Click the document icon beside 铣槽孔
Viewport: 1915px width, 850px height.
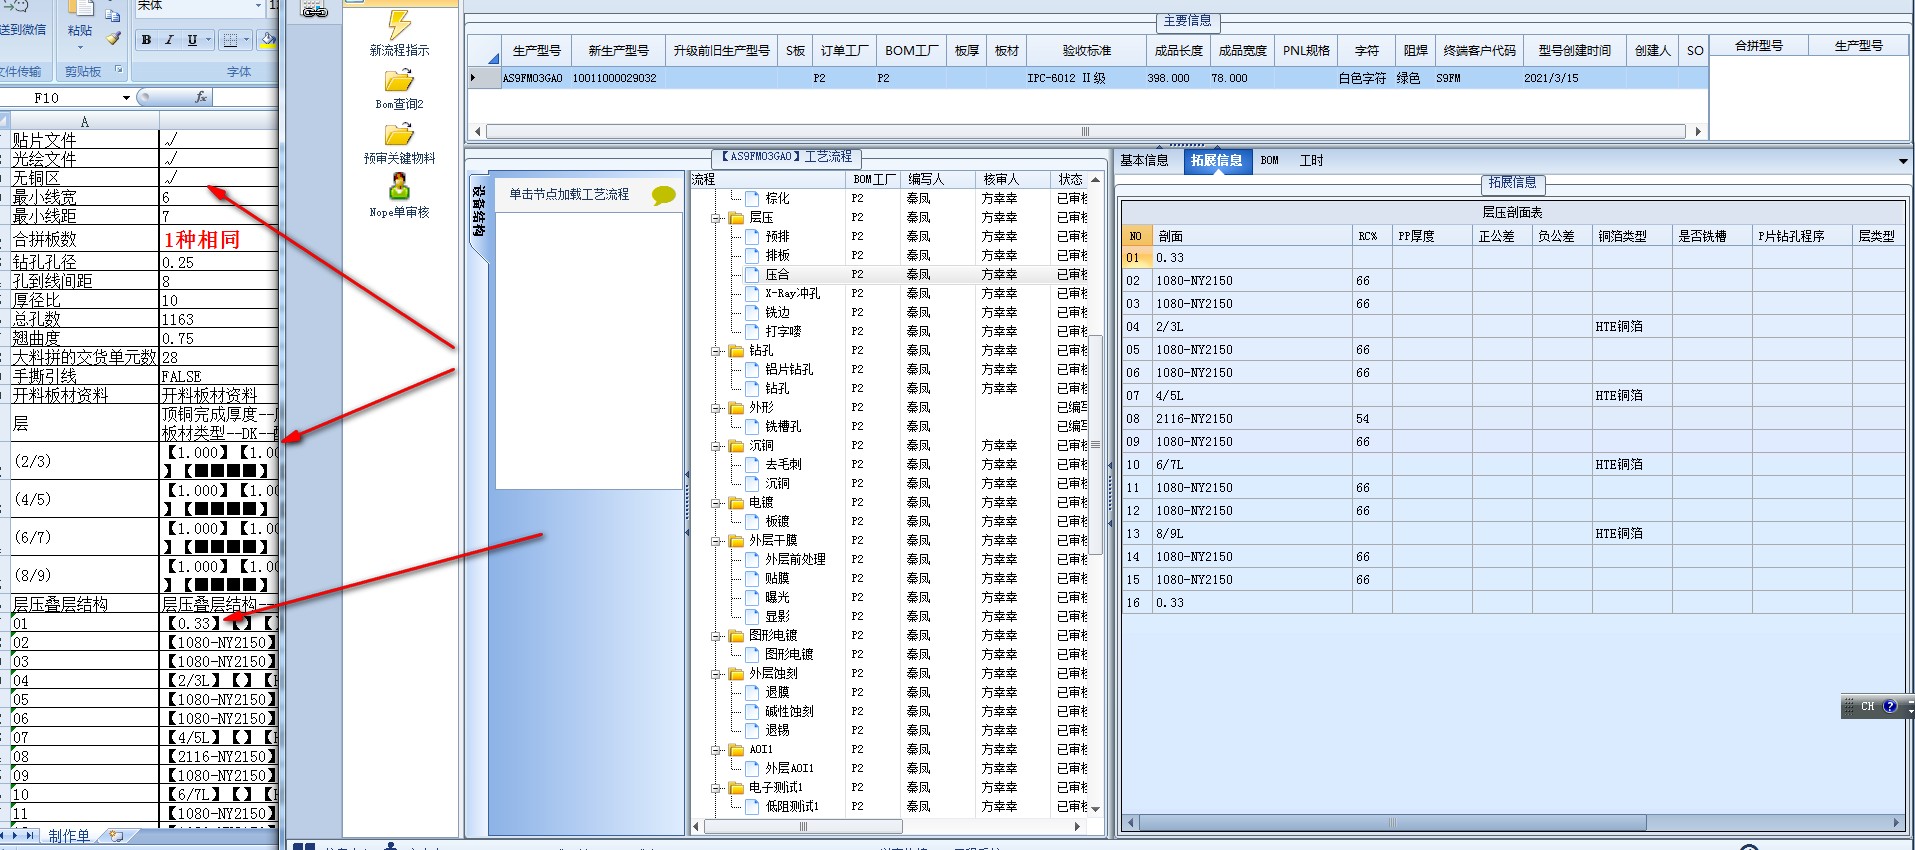(x=752, y=426)
